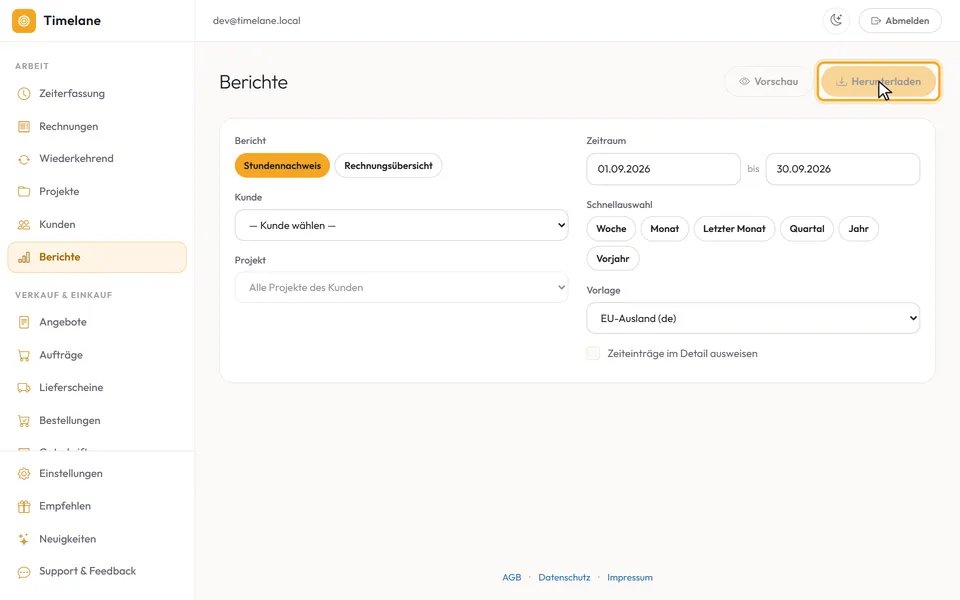Open Zeiterfassung in the sidebar
This screenshot has width=960, height=600.
pyautogui.click(x=97, y=94)
